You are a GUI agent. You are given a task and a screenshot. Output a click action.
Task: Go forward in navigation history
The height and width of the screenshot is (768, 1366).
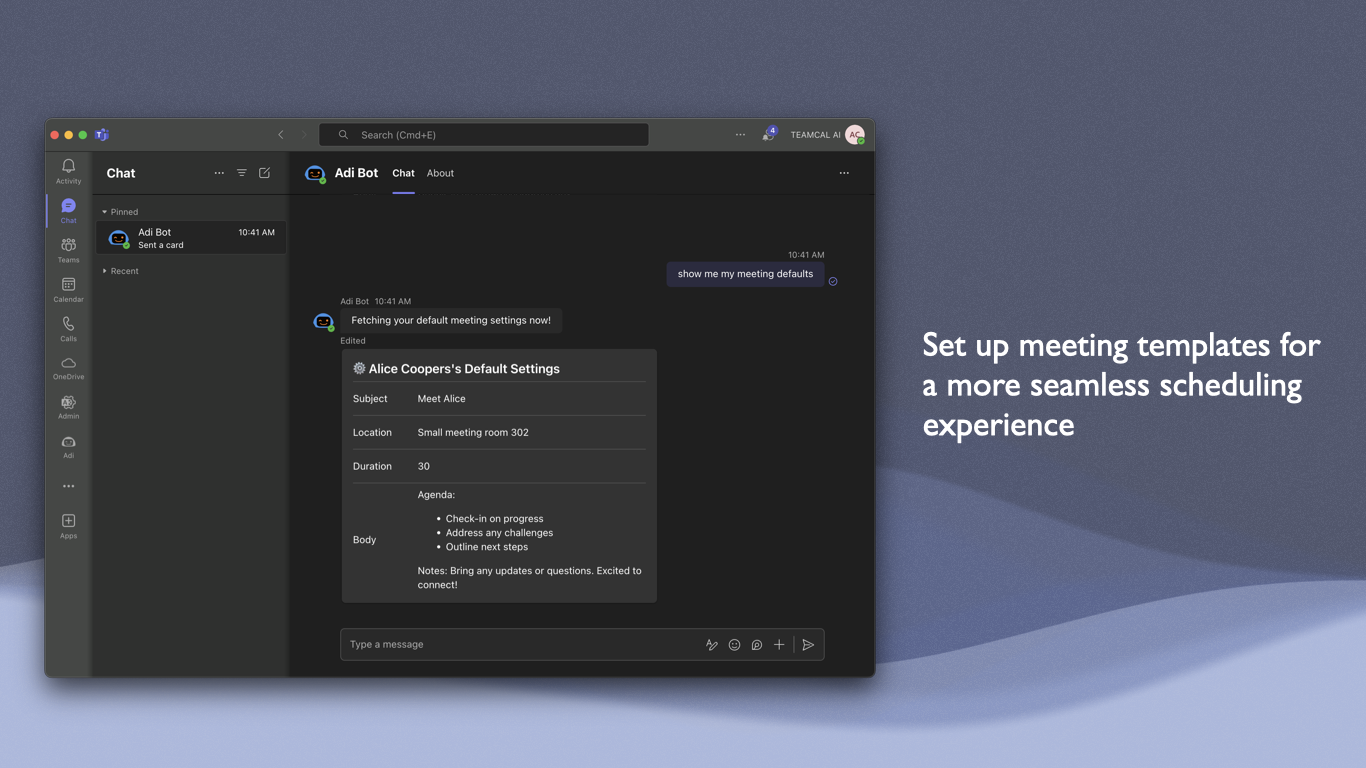tap(304, 135)
